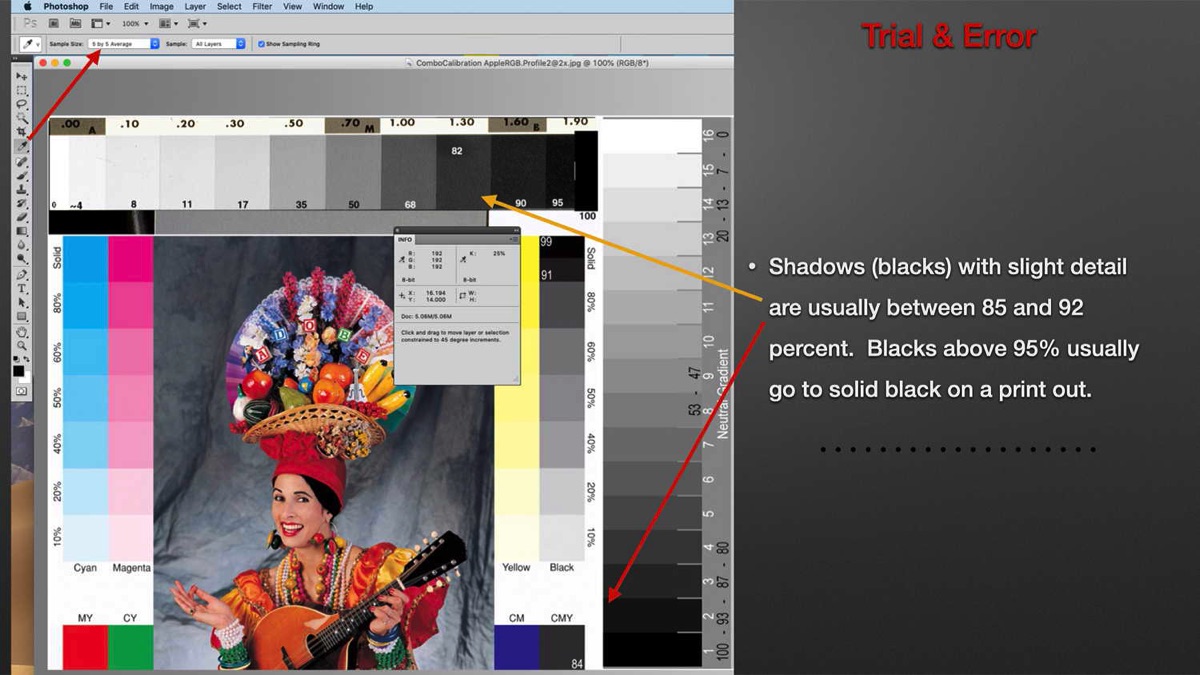
Task: Open the Info panel options menu
Action: point(515,239)
